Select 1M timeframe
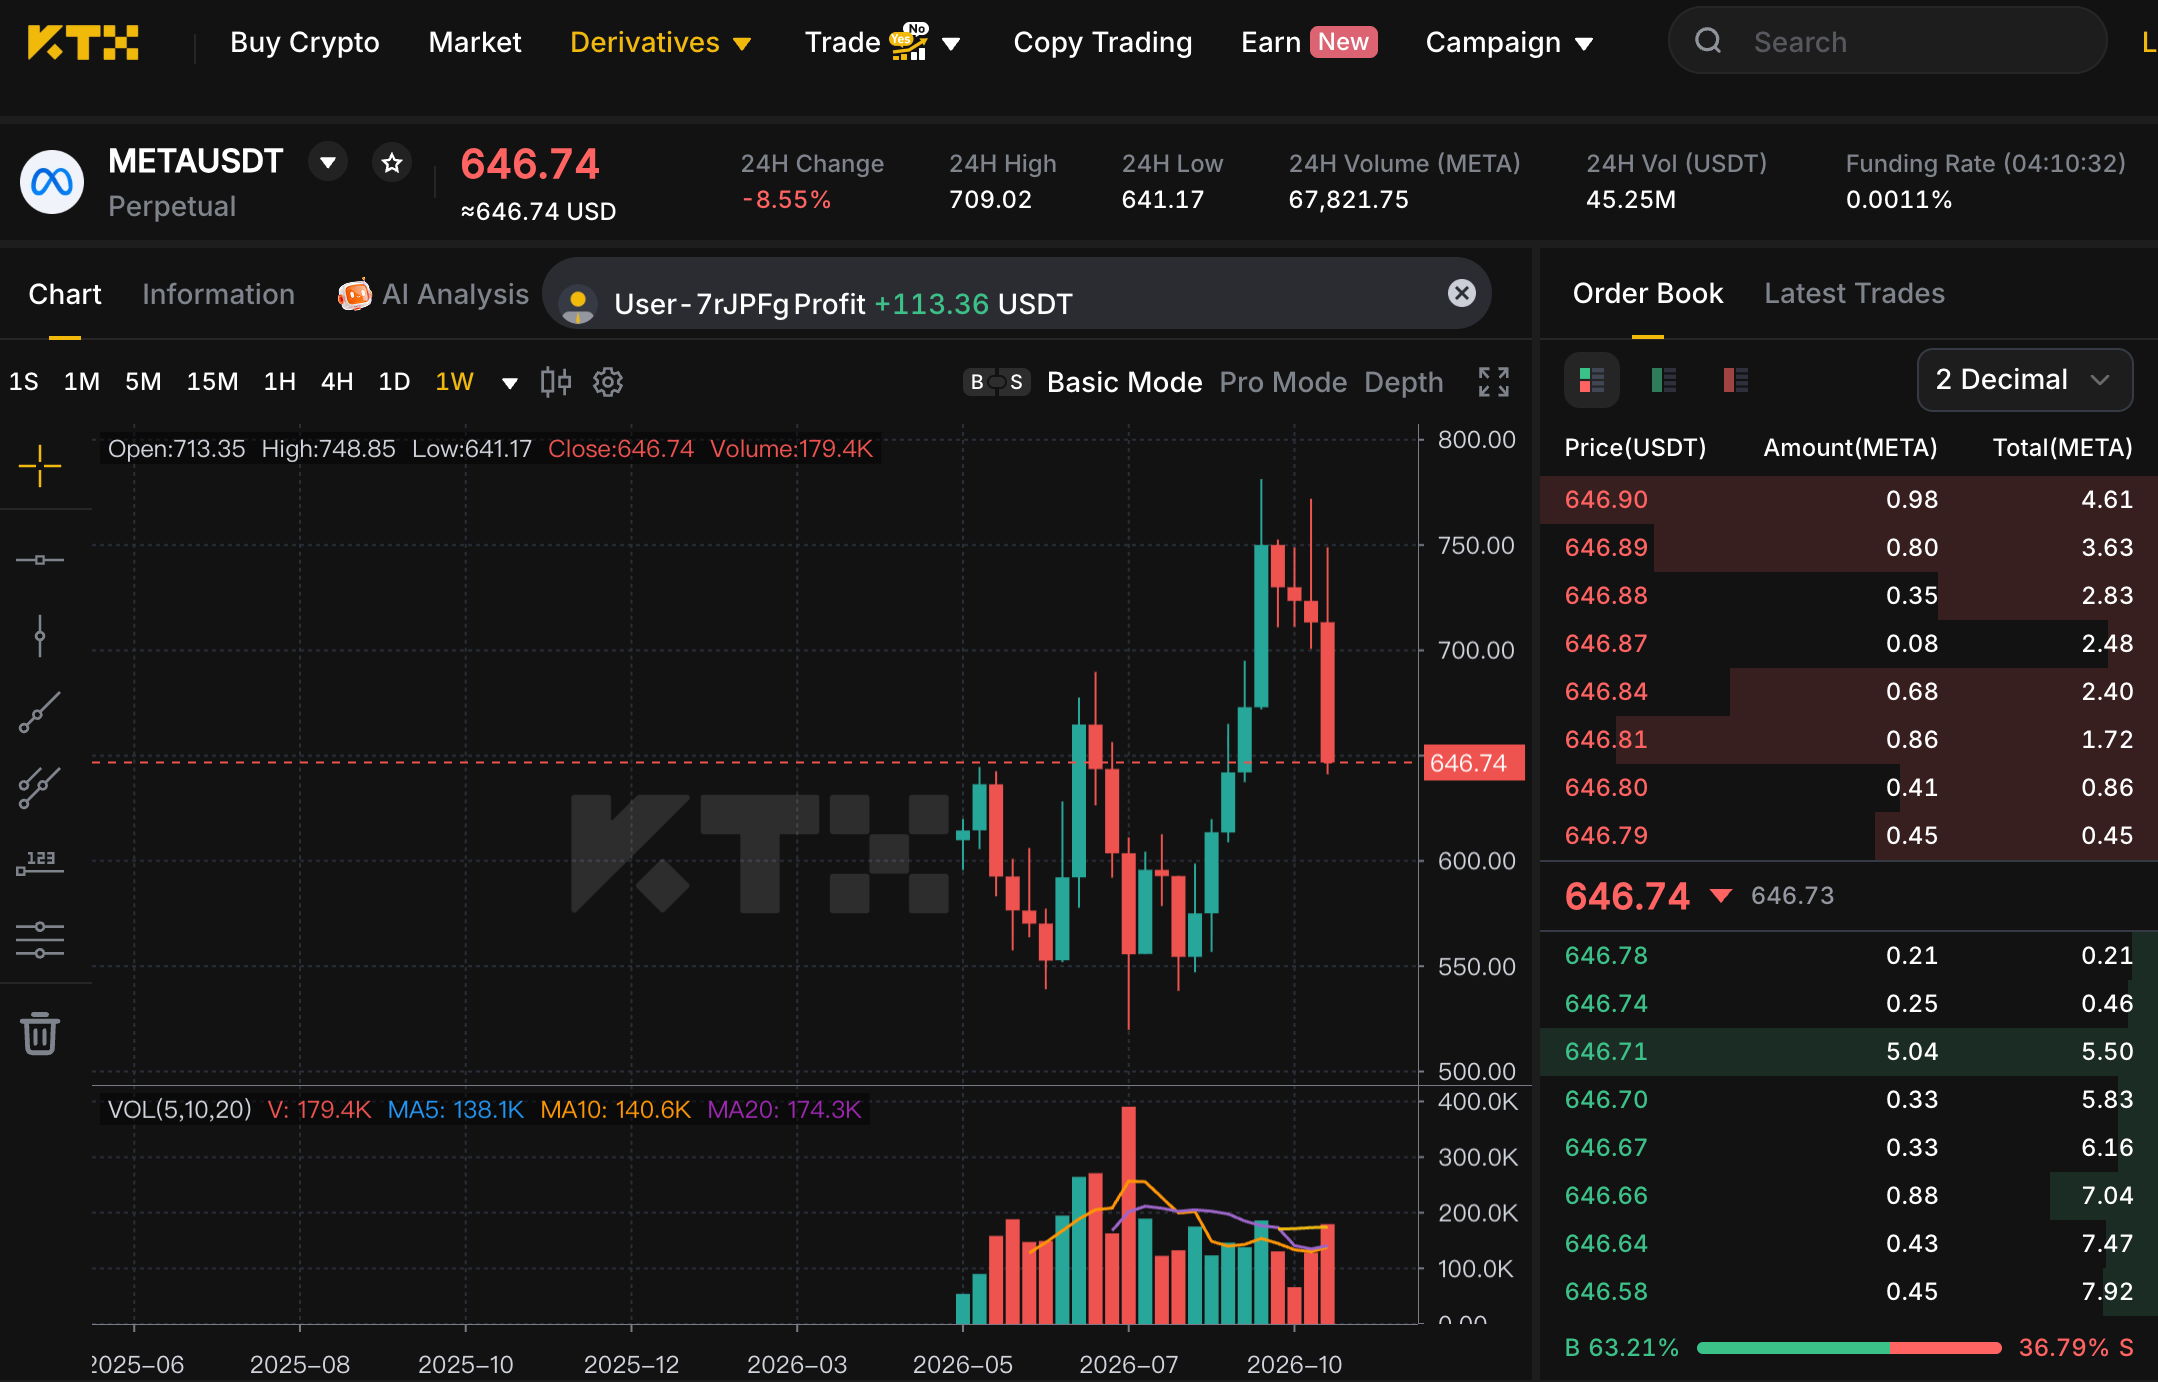The width and height of the screenshot is (2158, 1382). click(82, 381)
